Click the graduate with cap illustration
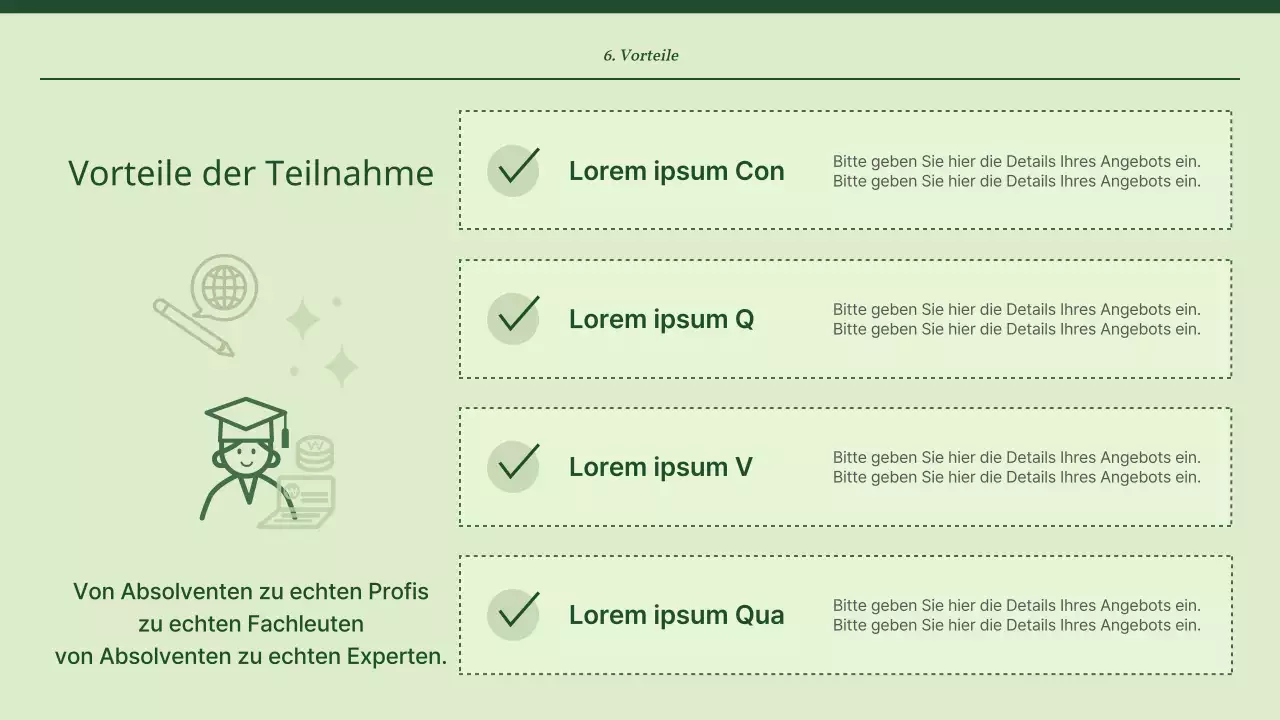Viewport: 1280px width, 720px height. click(243, 456)
